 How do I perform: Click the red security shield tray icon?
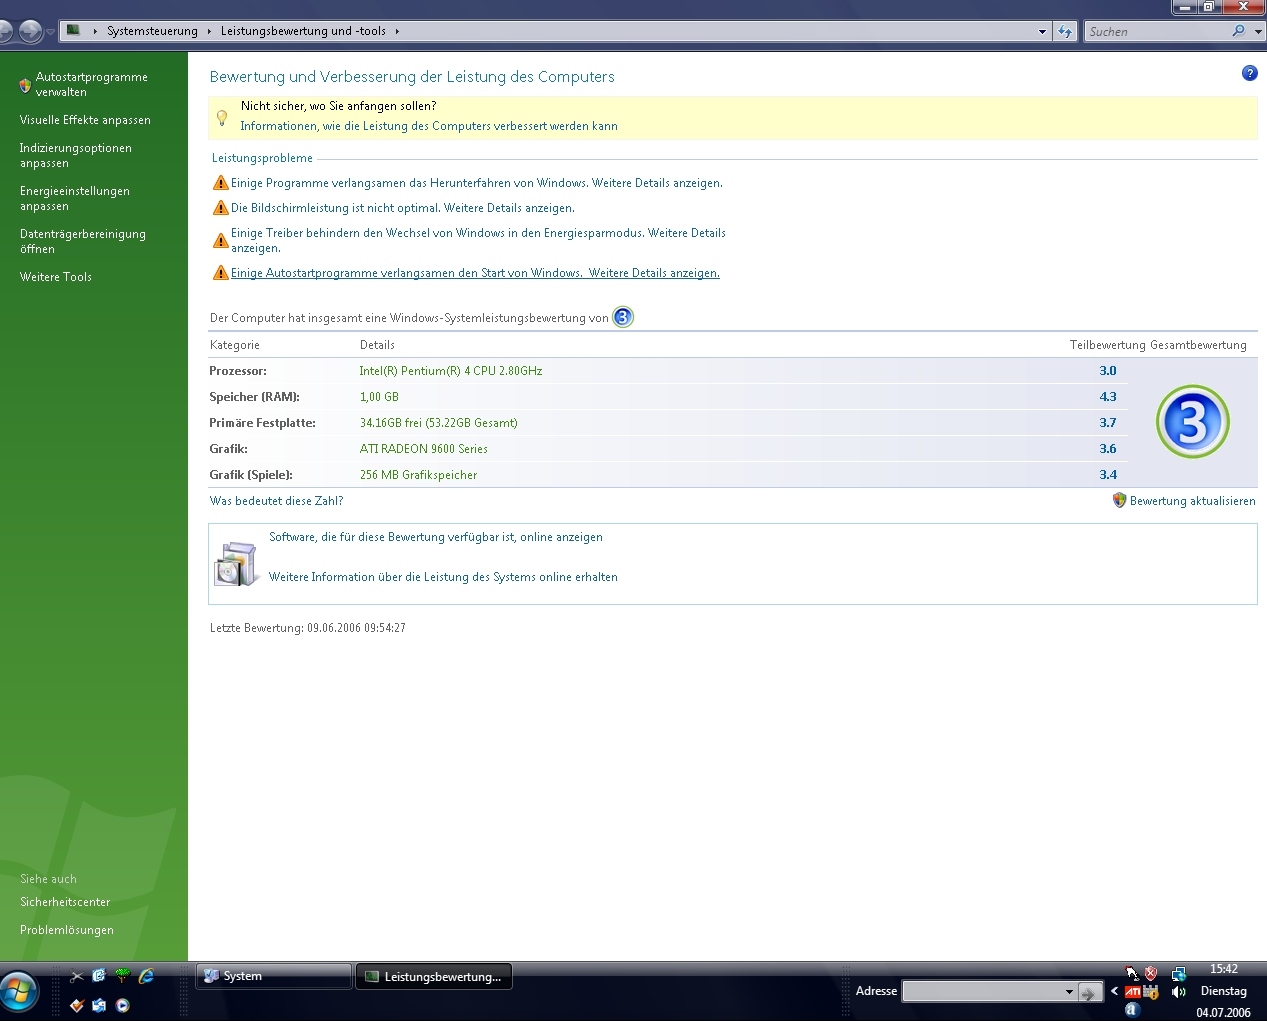click(x=1151, y=973)
